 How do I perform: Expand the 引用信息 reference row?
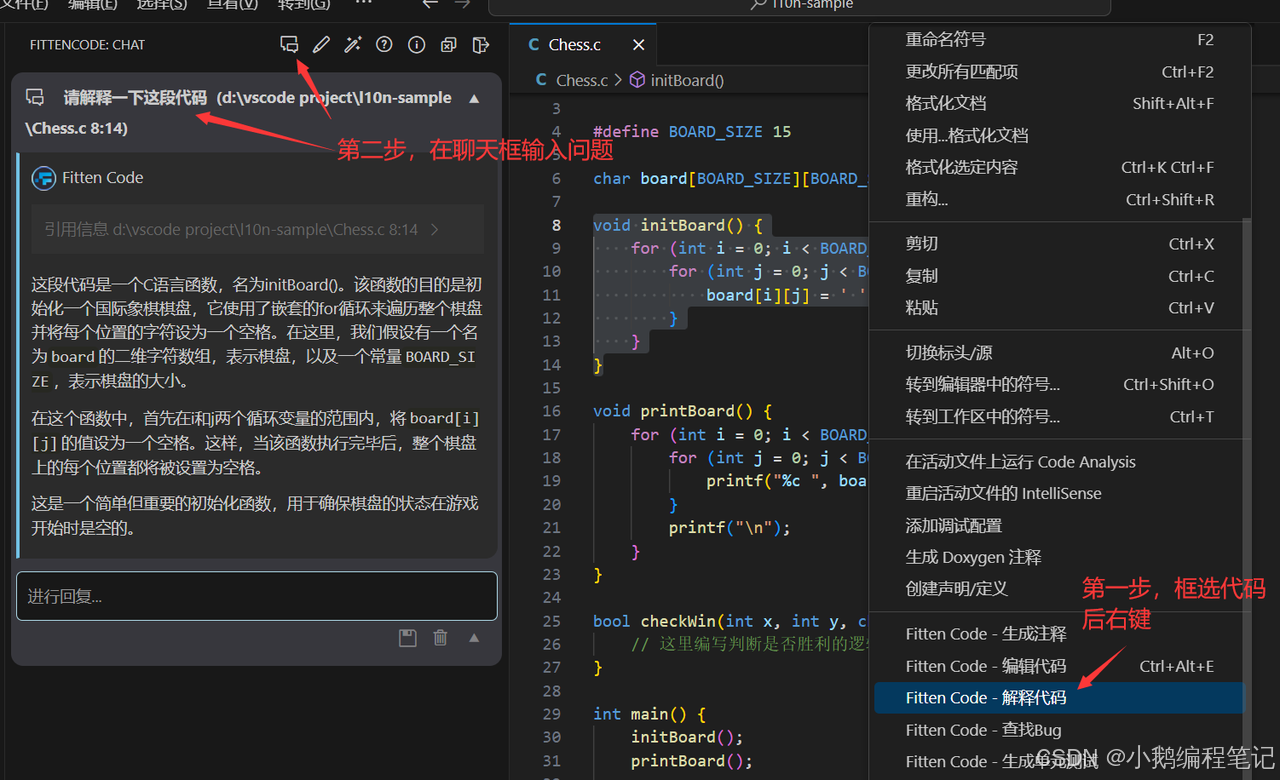258,229
